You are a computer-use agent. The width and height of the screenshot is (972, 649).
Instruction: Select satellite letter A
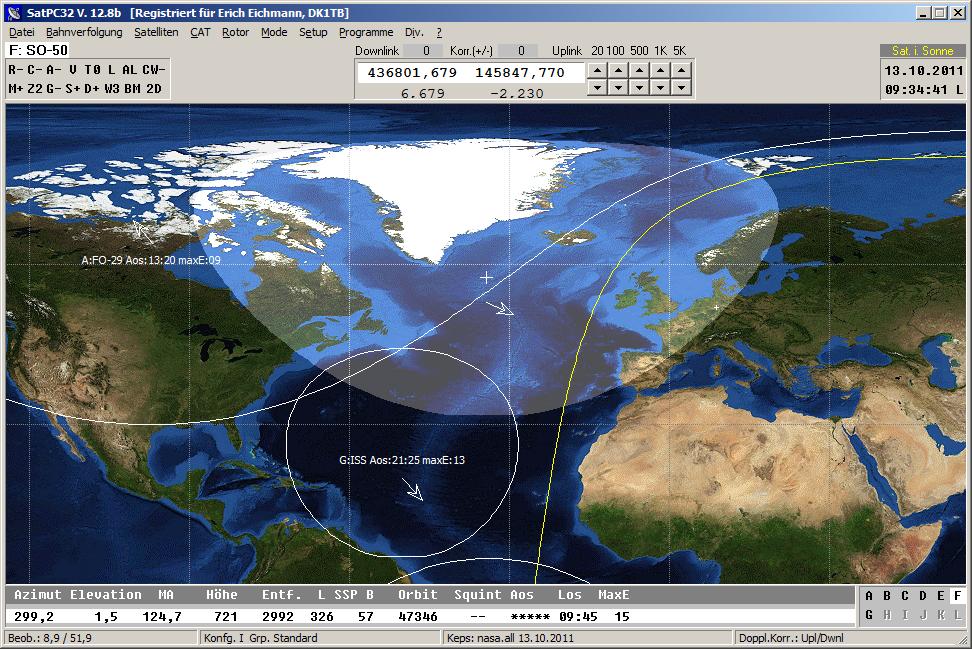(x=870, y=596)
